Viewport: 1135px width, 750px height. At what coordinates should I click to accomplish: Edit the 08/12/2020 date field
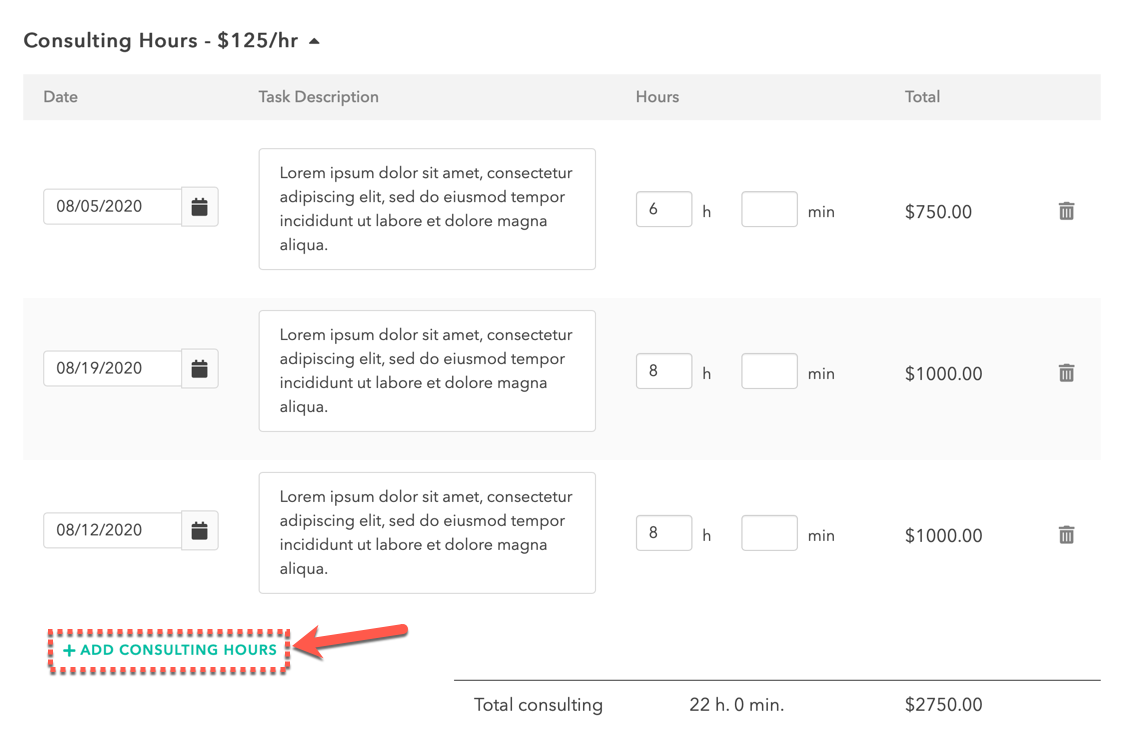coord(112,531)
